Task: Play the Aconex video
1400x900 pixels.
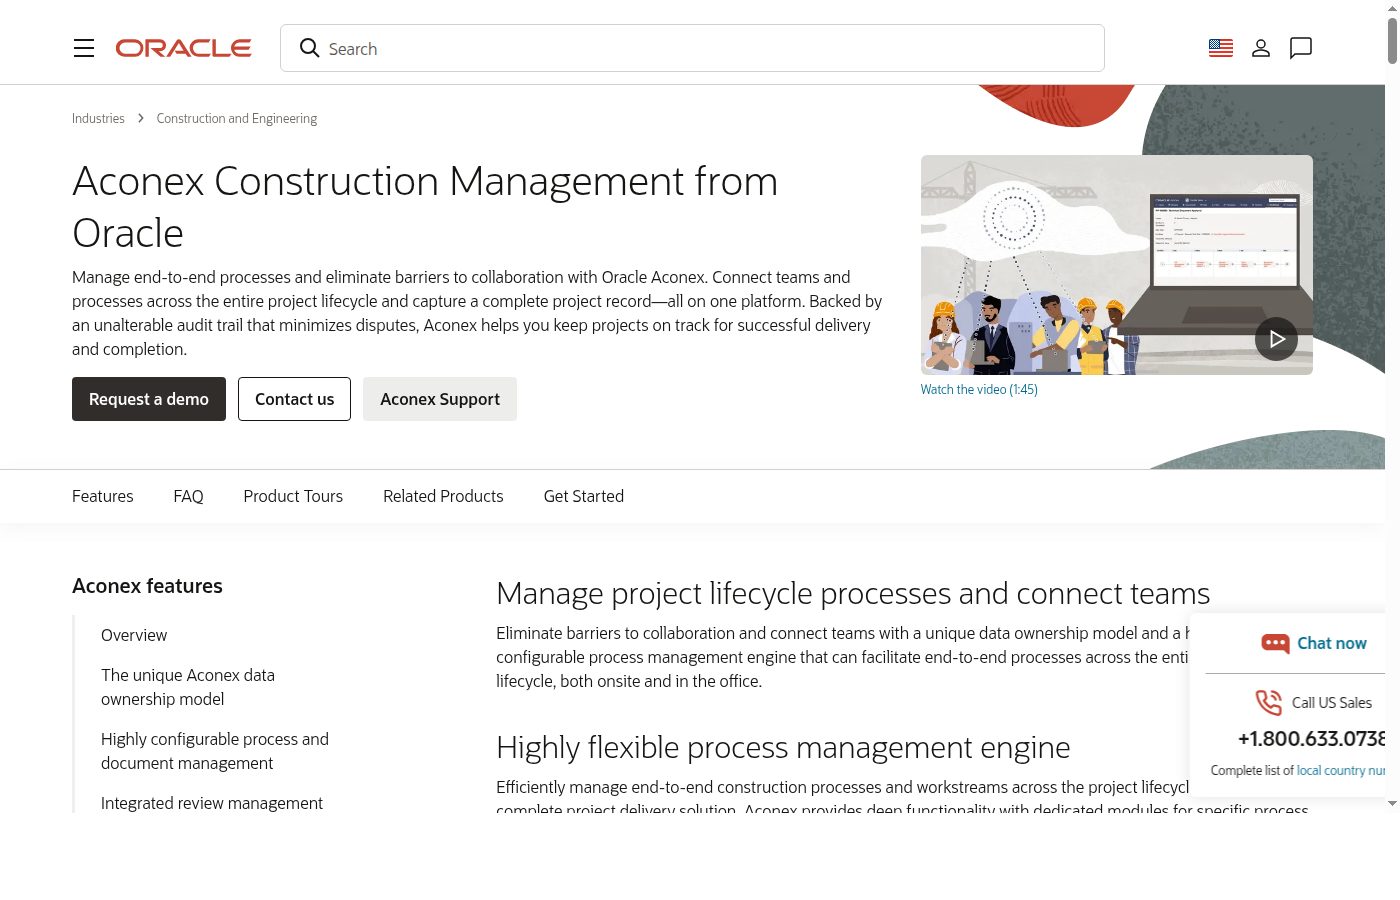Action: pos(1277,339)
